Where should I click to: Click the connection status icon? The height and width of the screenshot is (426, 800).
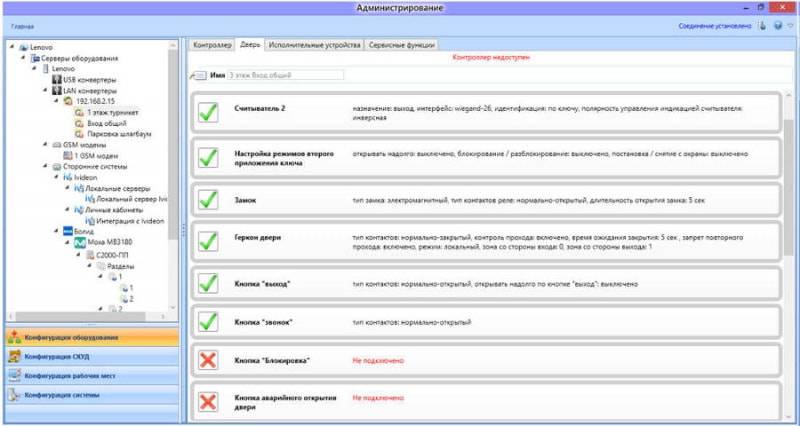pyautogui.click(x=762, y=25)
